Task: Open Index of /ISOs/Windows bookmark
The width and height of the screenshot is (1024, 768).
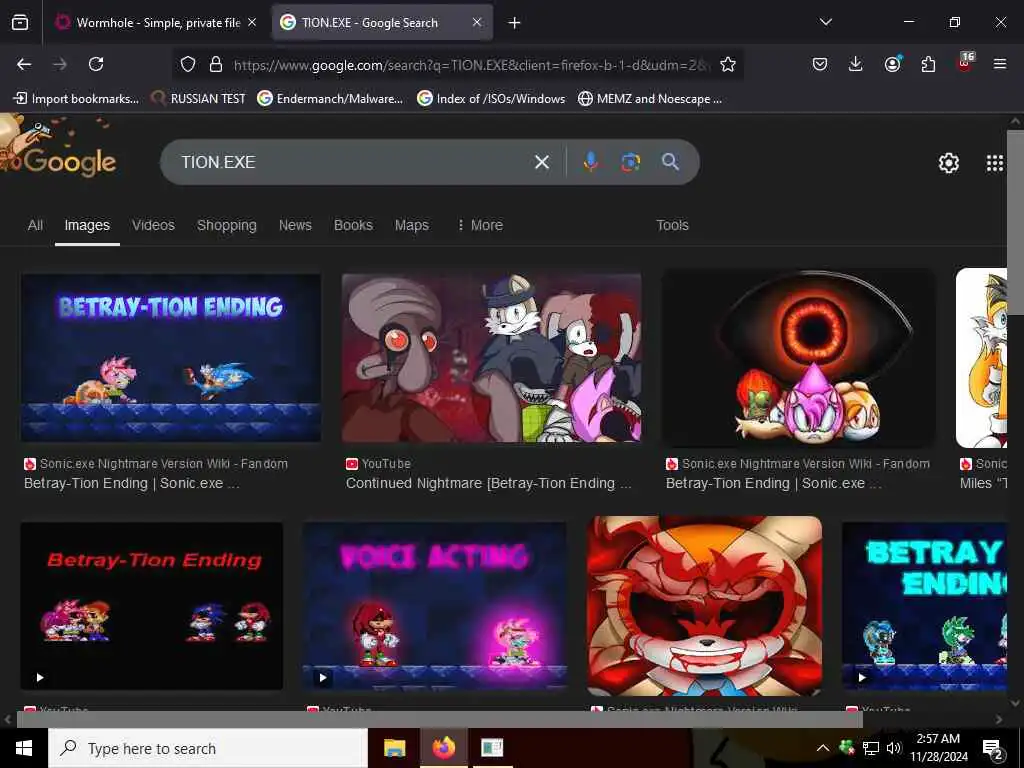Action: coord(491,99)
